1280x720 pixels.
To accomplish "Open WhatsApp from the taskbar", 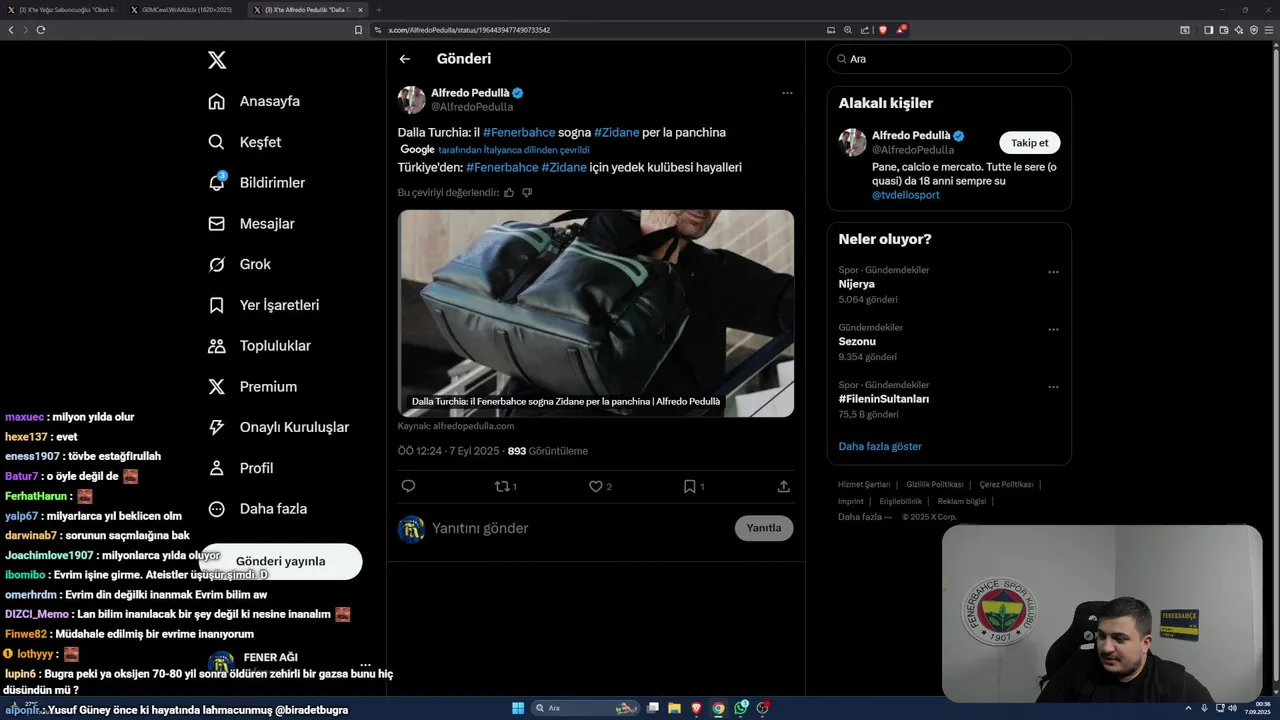I will [741, 708].
